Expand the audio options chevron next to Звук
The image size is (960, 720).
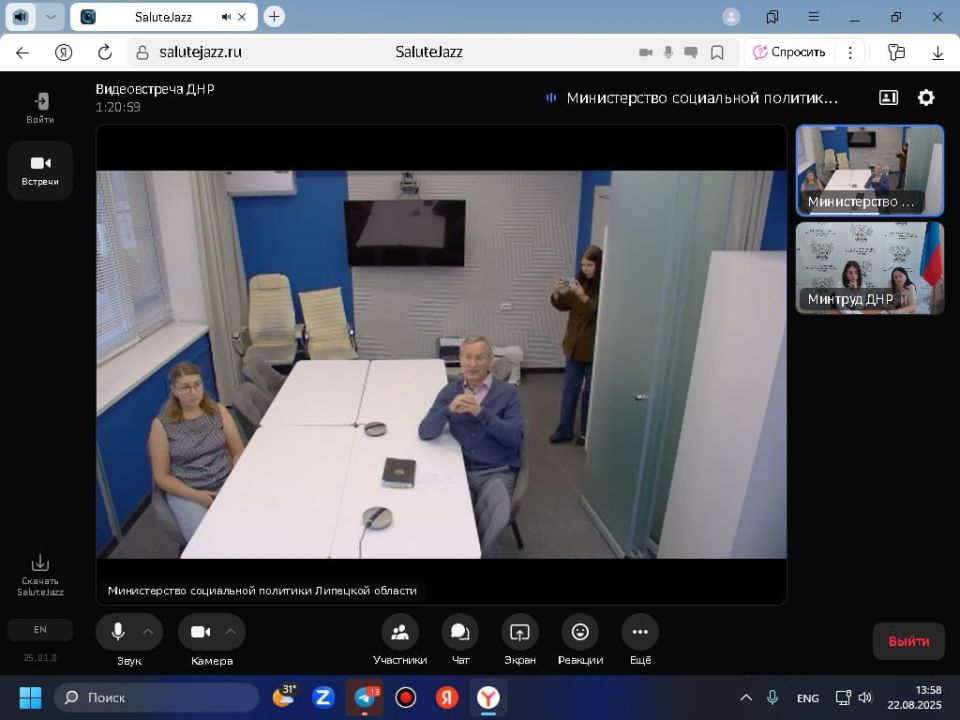tap(148, 632)
